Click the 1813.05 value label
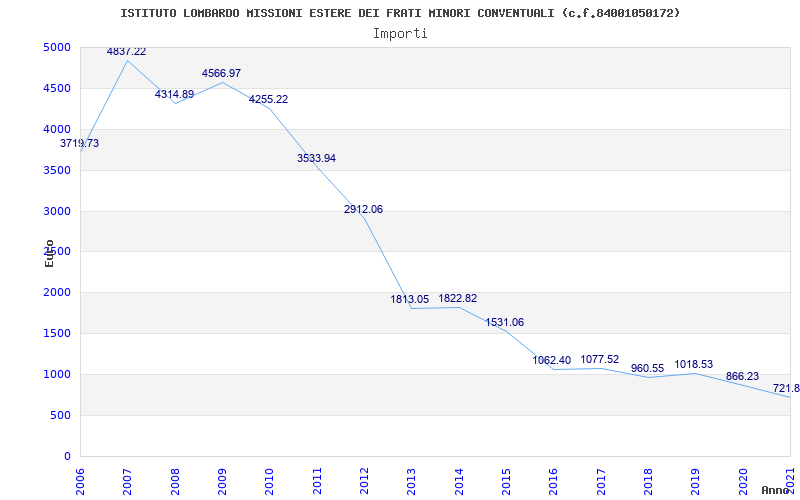Screen dimensions: 800x500 410,299
